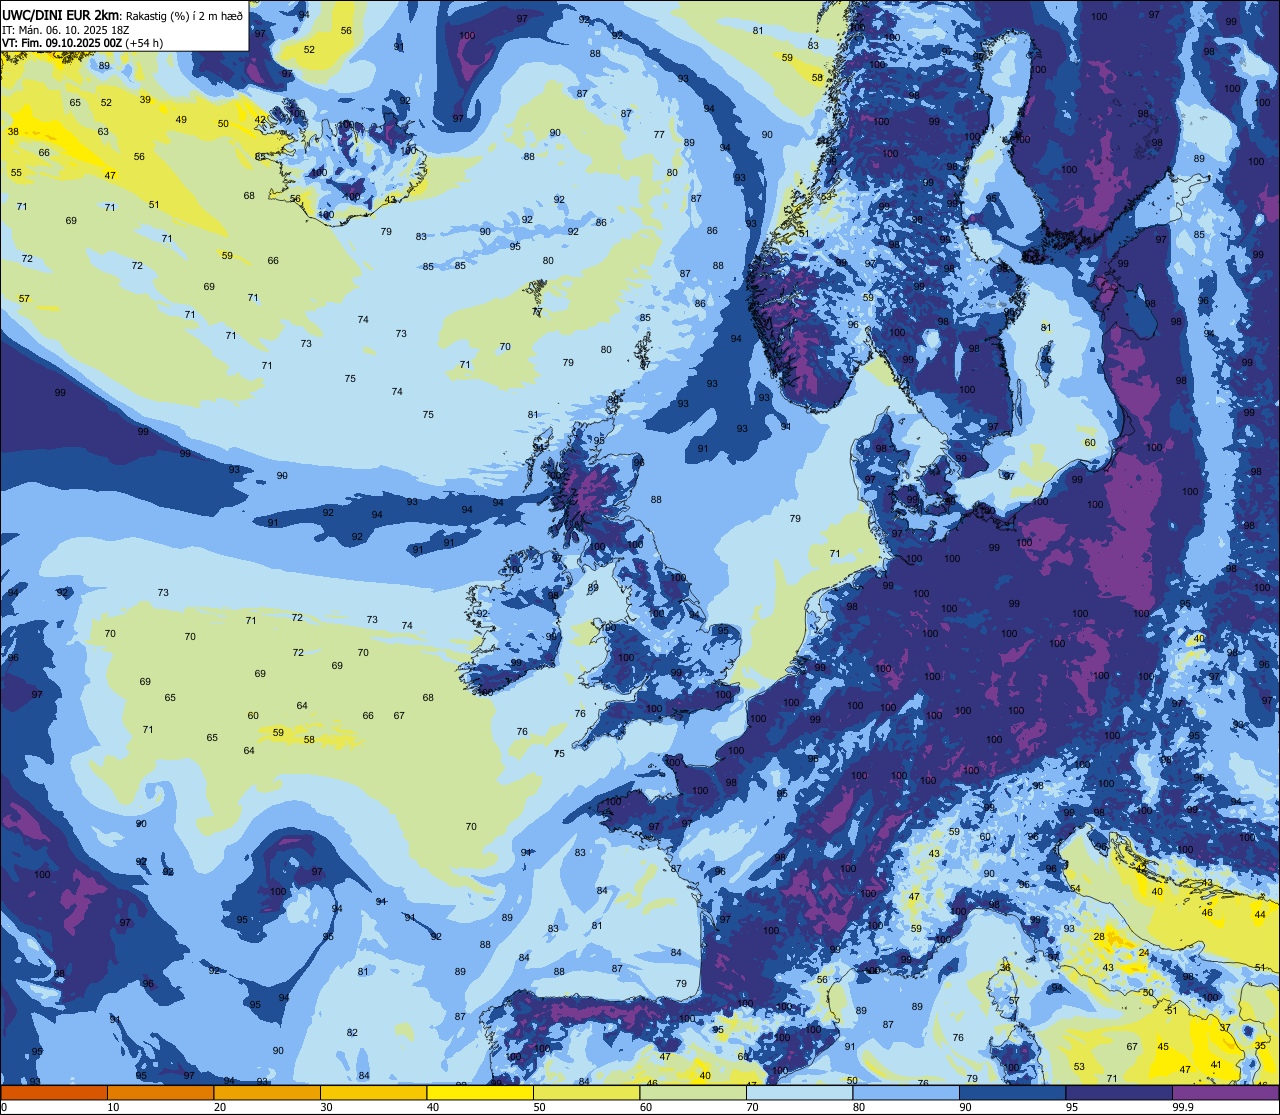The width and height of the screenshot is (1280, 1115).
Task: Click the legend tick label '30'
Action: click(x=326, y=1107)
